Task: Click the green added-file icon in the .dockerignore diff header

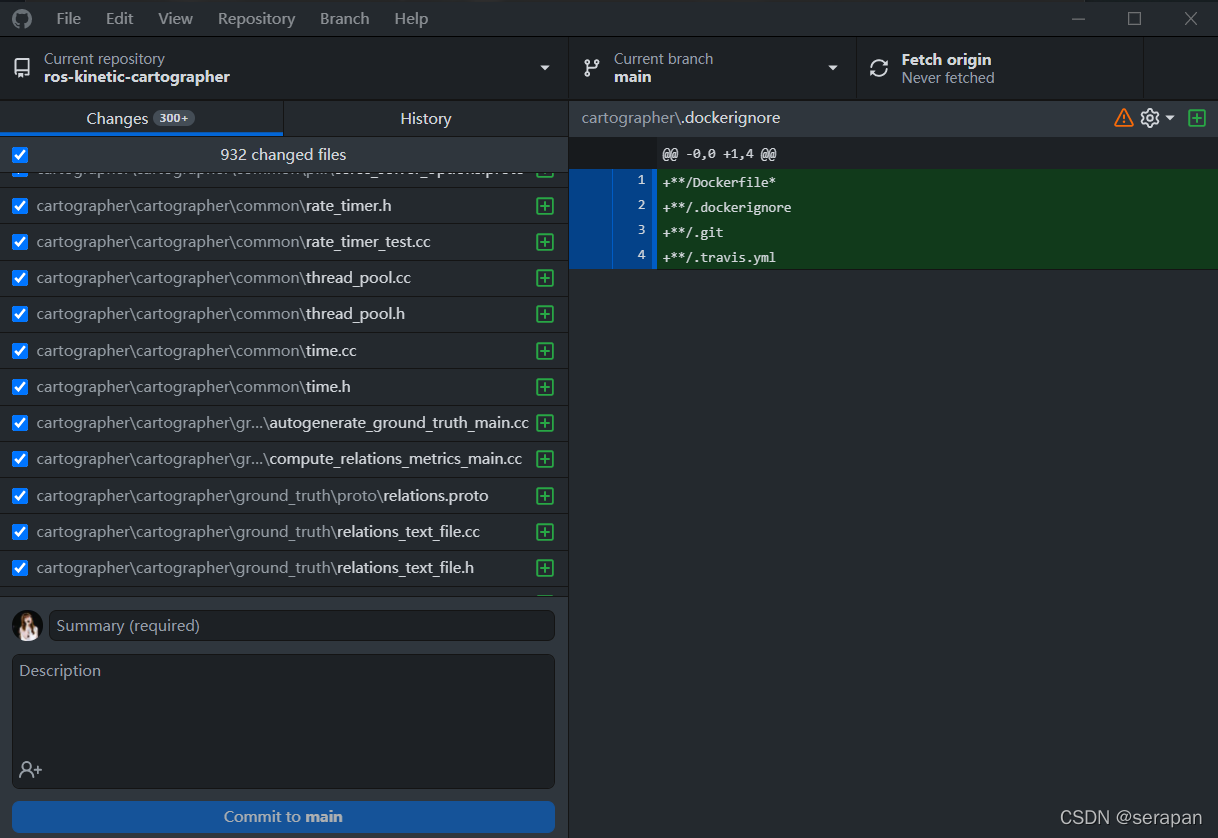Action: point(1197,118)
